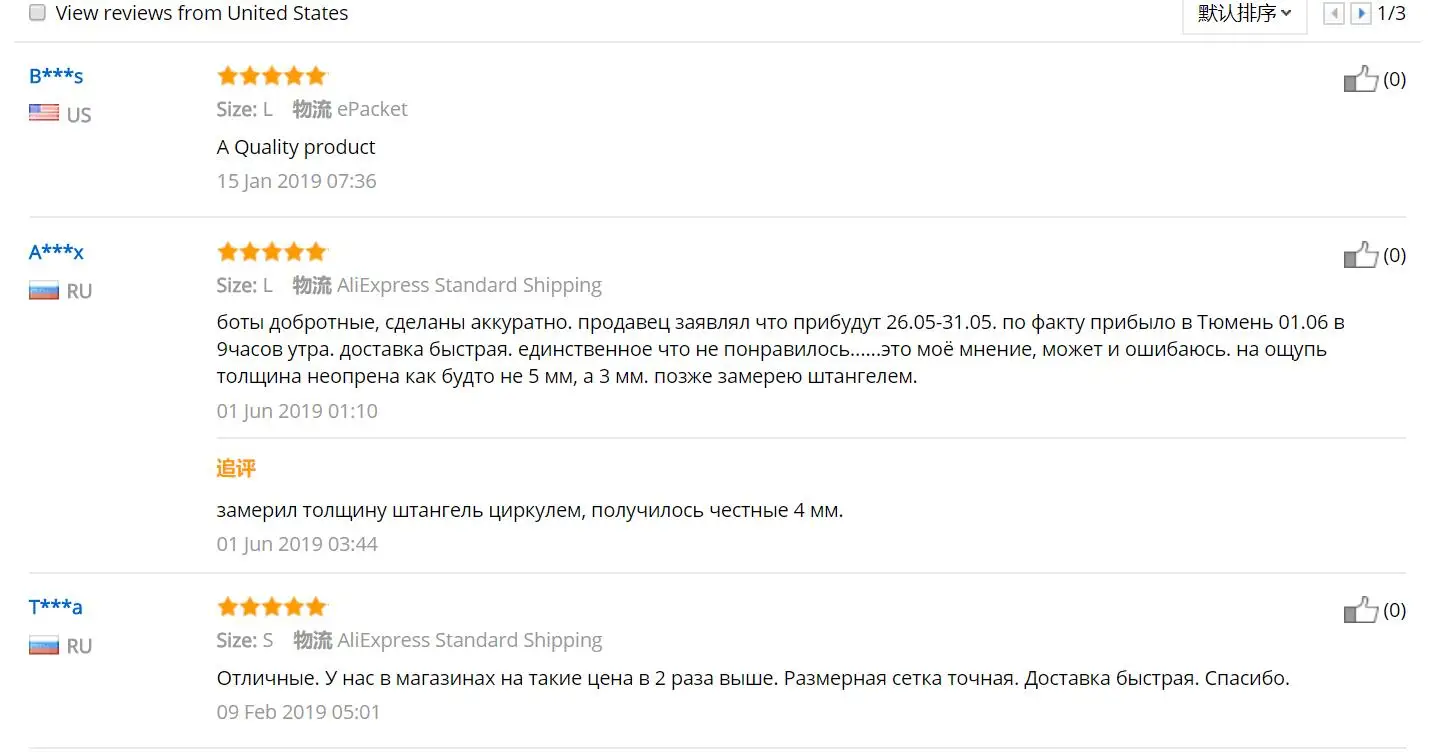Click the "View reviews from United States" label text
This screenshot has width=1433, height=752.
(x=202, y=13)
